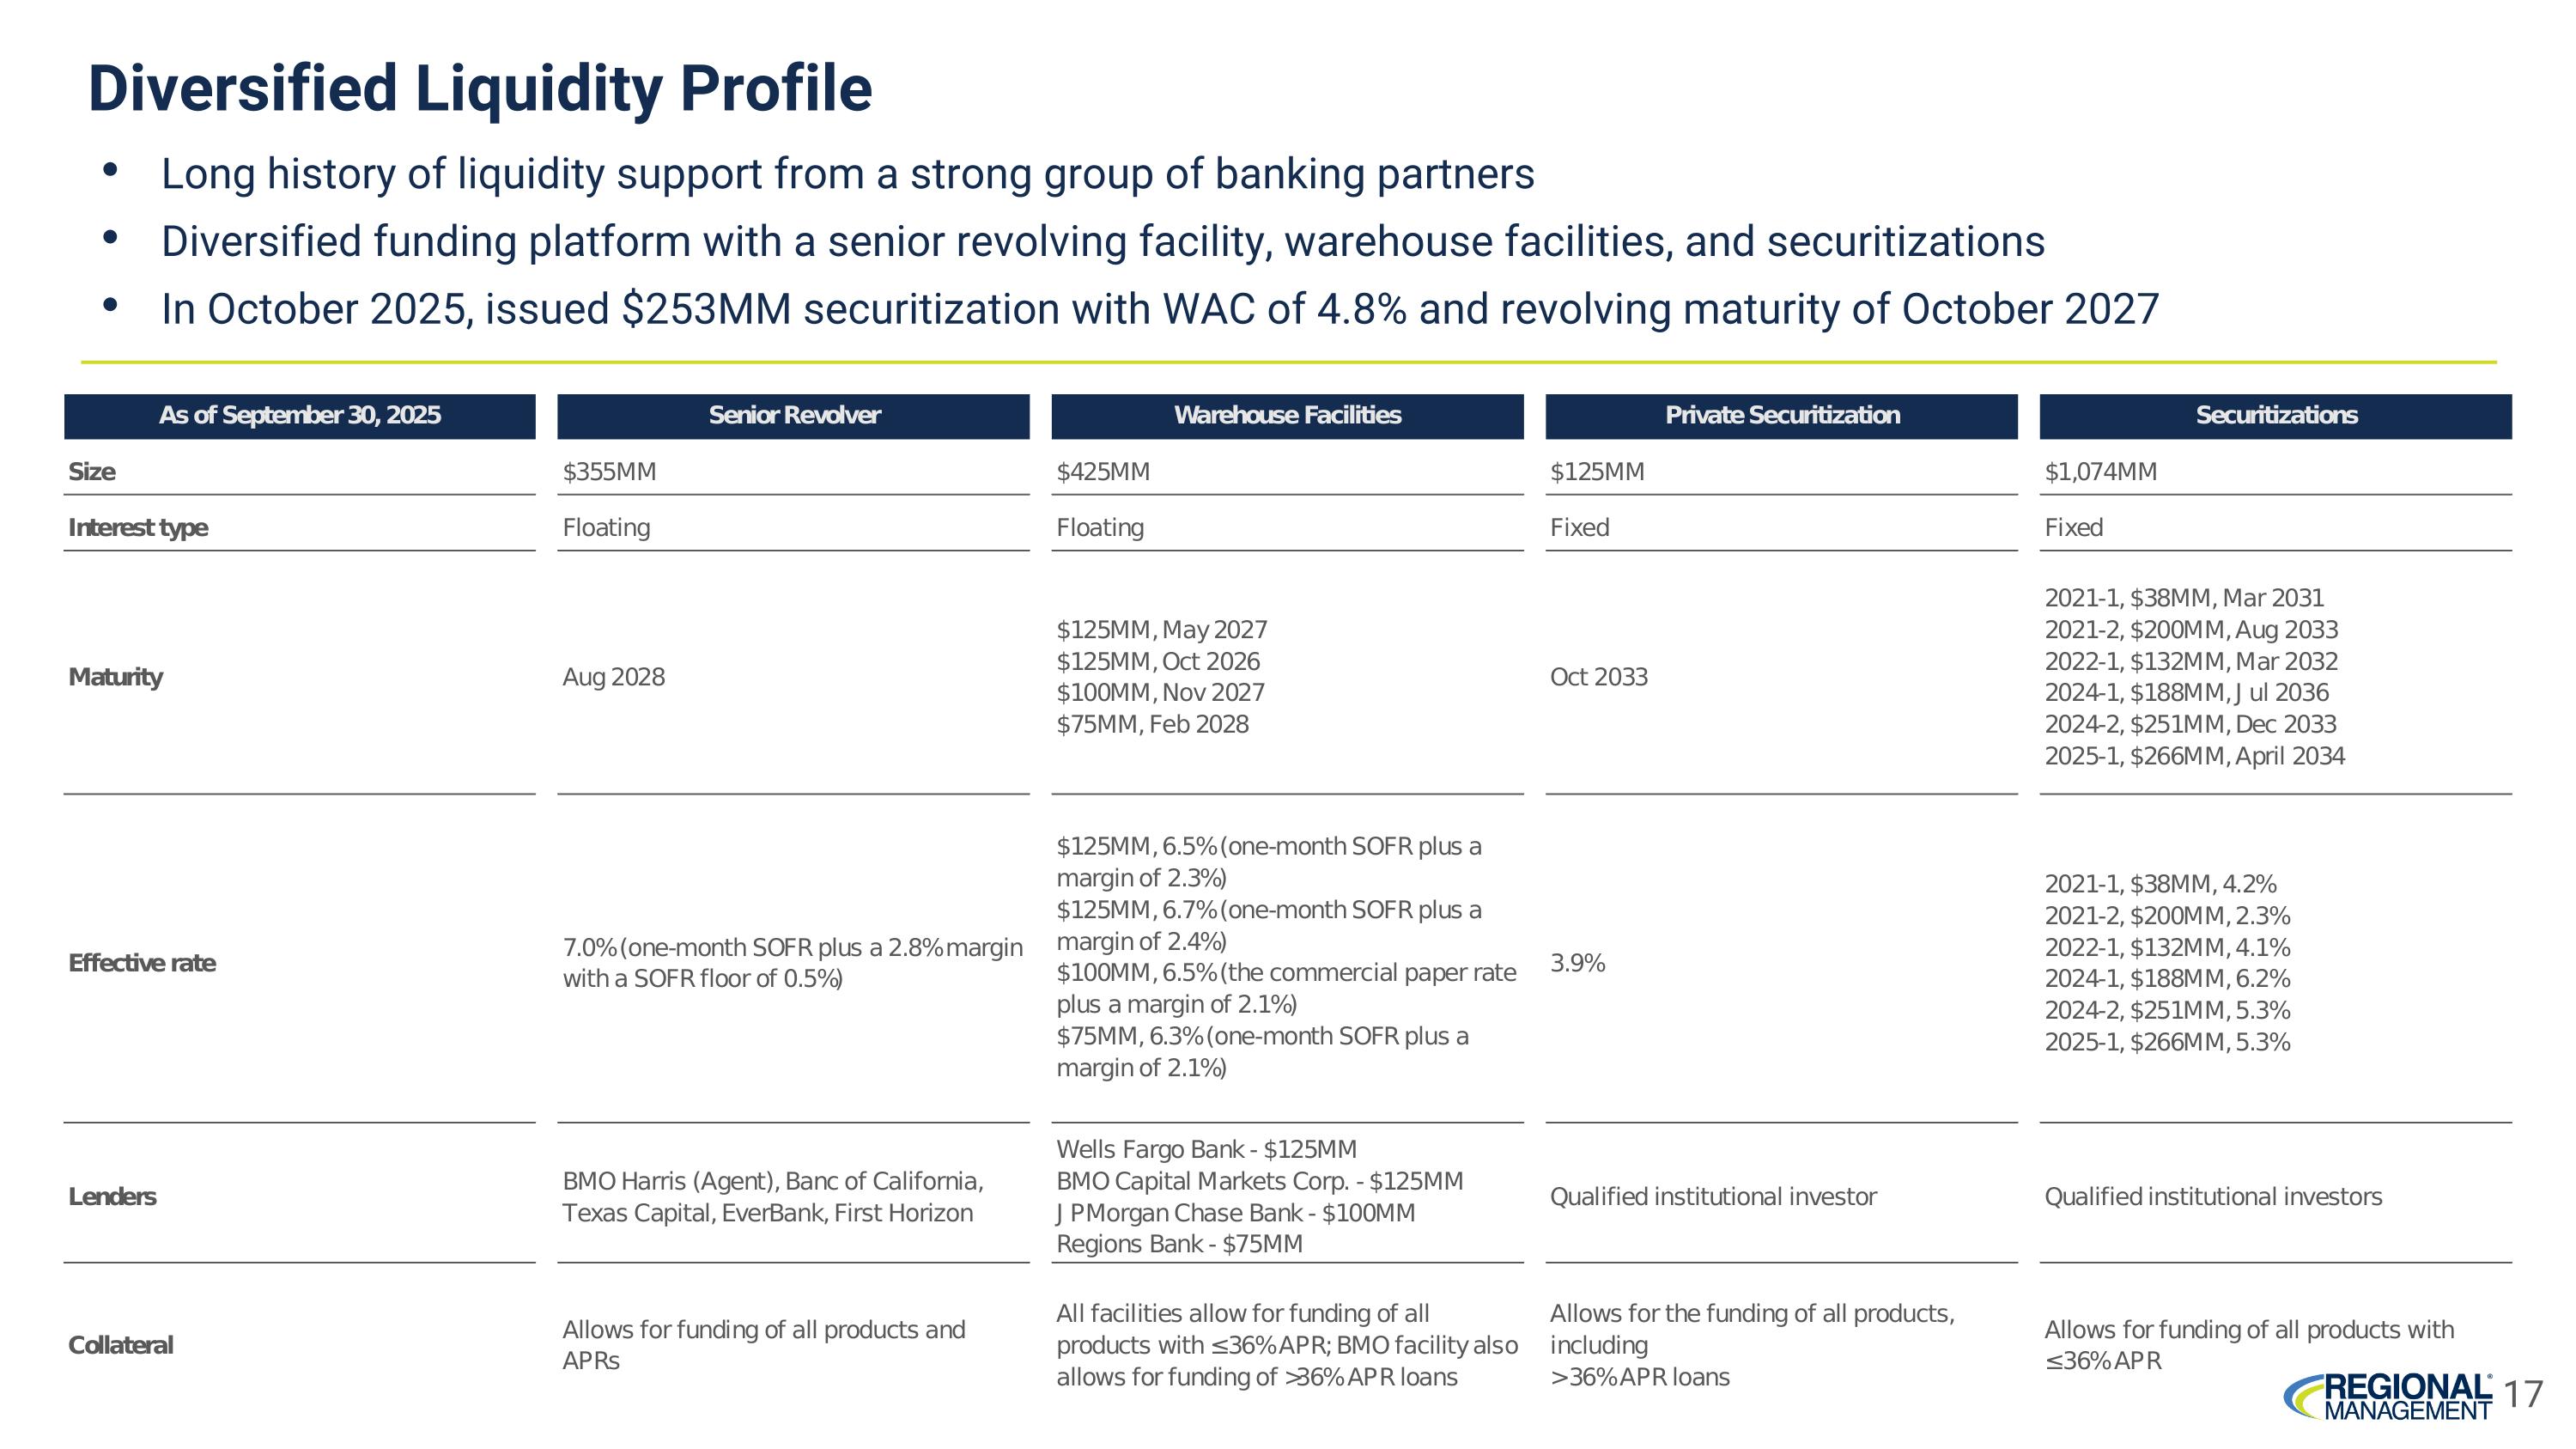The image size is (2576, 1449).
Task: Select the $355MM Senior Revolver size value
Action: click(x=609, y=472)
